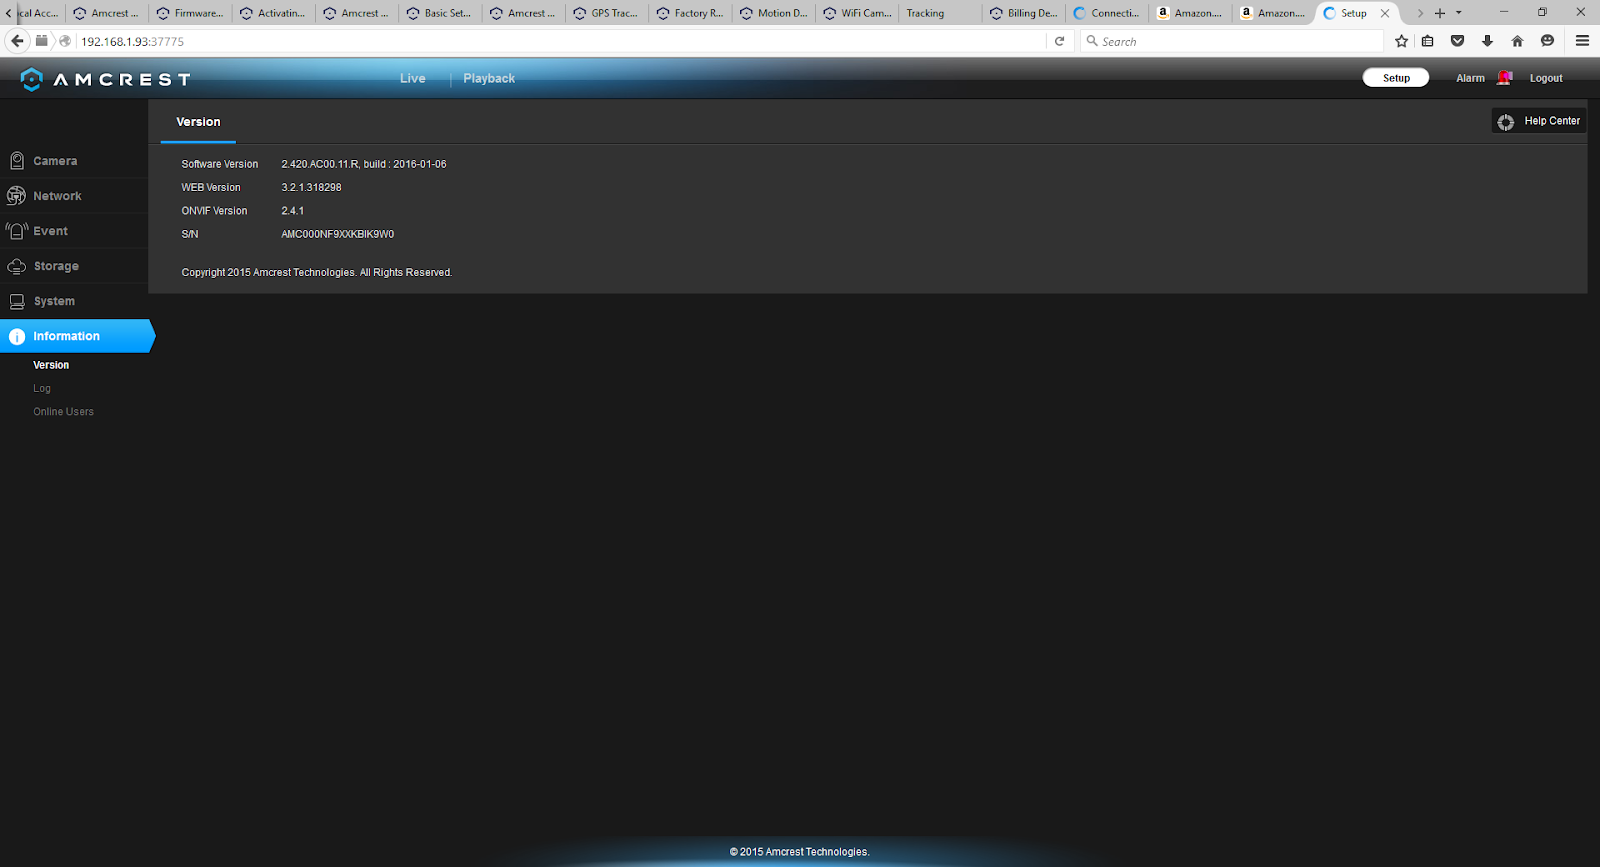Click serial number AMC000NF9XXKBIK9W0
The width and height of the screenshot is (1600, 867).
tap(337, 234)
